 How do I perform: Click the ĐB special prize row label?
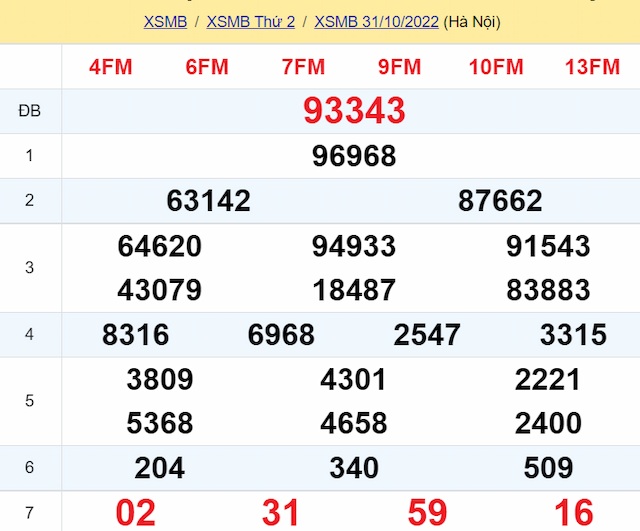[30, 111]
